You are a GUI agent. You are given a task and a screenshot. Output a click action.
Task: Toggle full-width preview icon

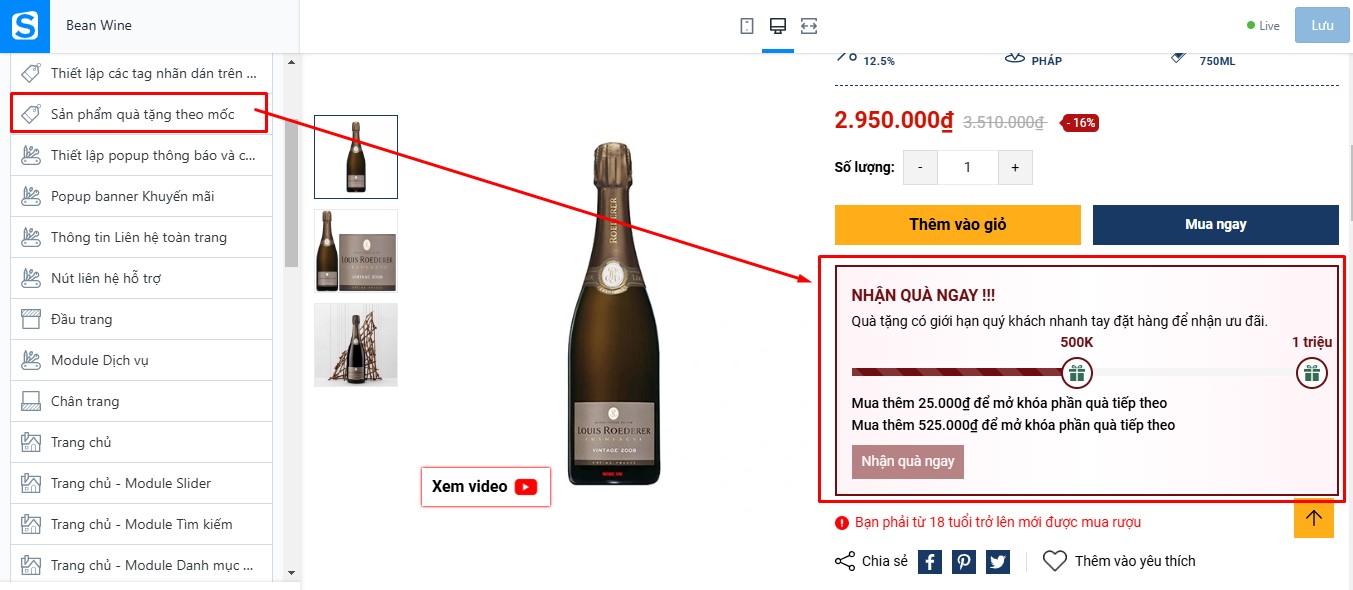click(x=809, y=26)
